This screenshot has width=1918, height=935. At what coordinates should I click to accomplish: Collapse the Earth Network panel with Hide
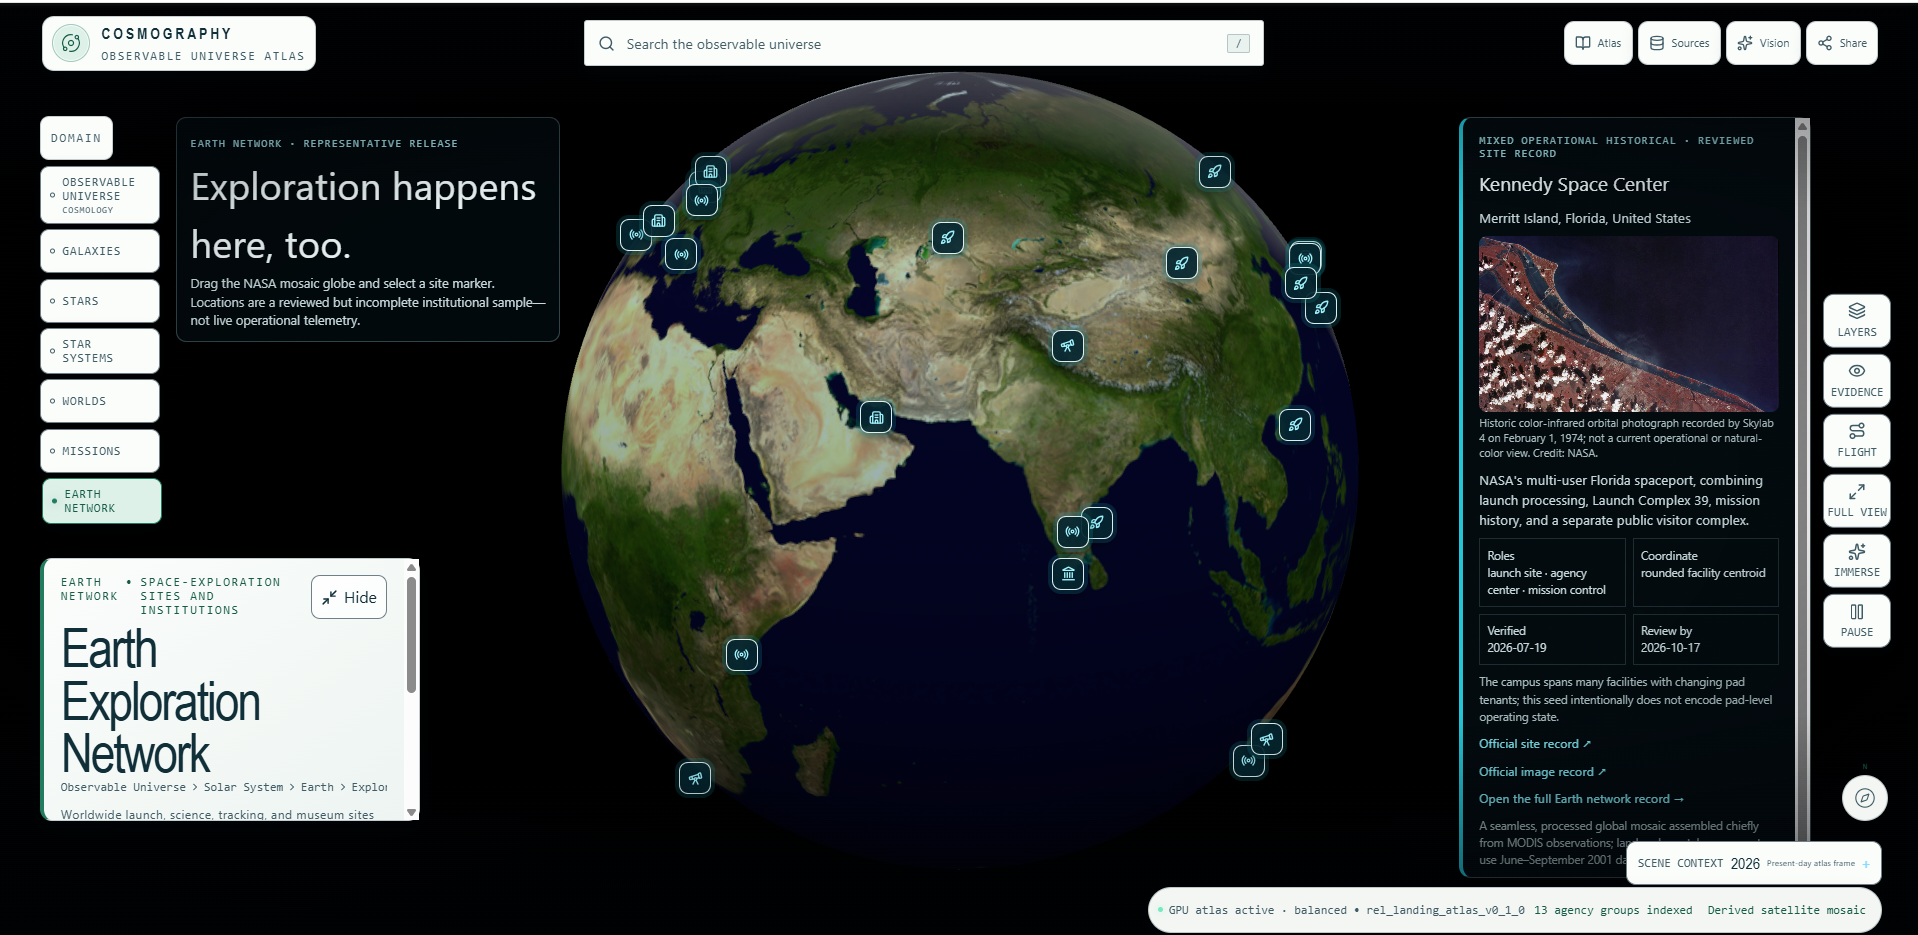pos(349,597)
